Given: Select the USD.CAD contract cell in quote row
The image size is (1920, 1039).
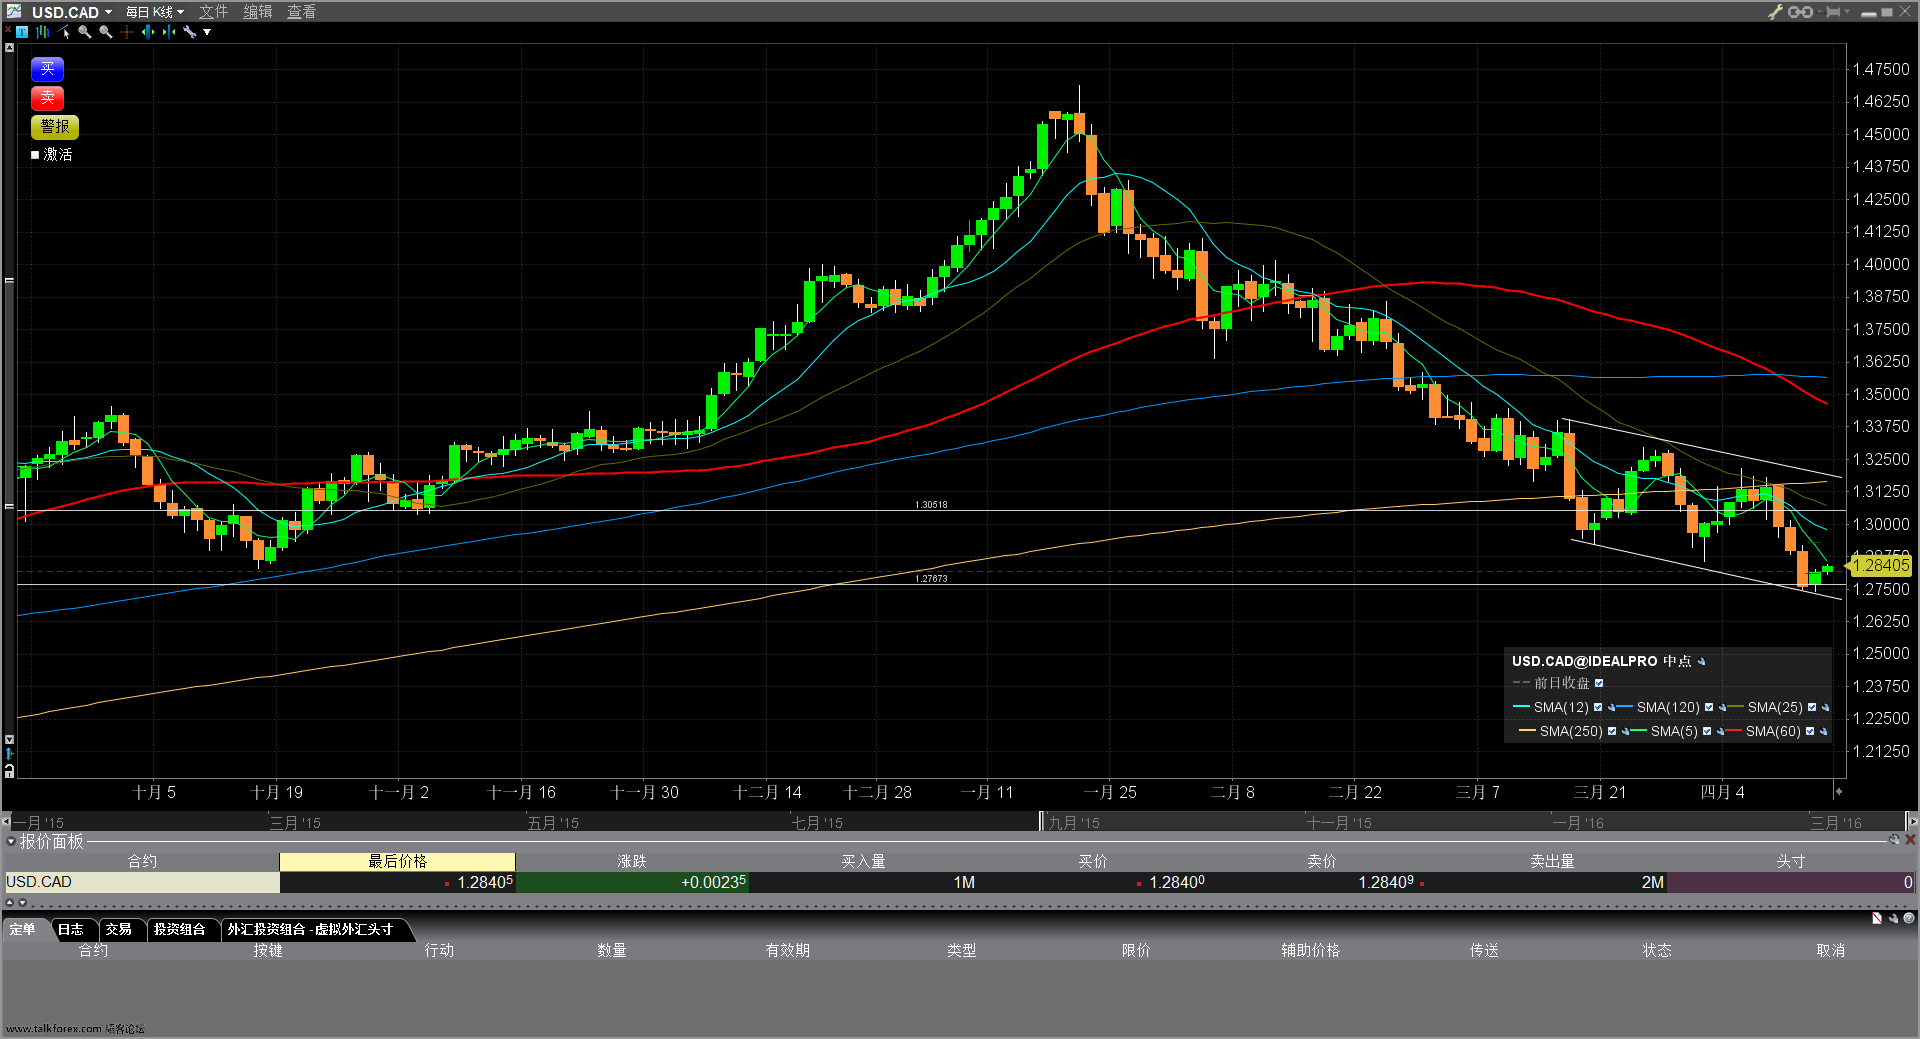Looking at the screenshot, I should pos(141,882).
